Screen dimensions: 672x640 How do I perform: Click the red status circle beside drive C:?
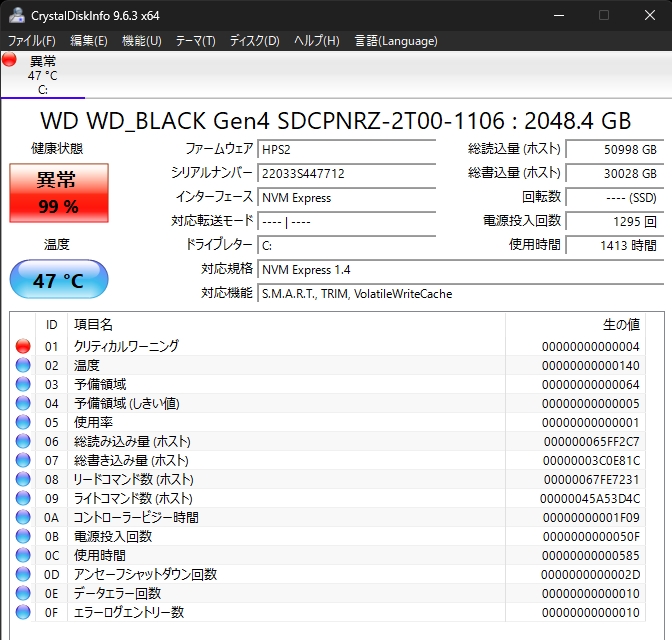pos(9,60)
